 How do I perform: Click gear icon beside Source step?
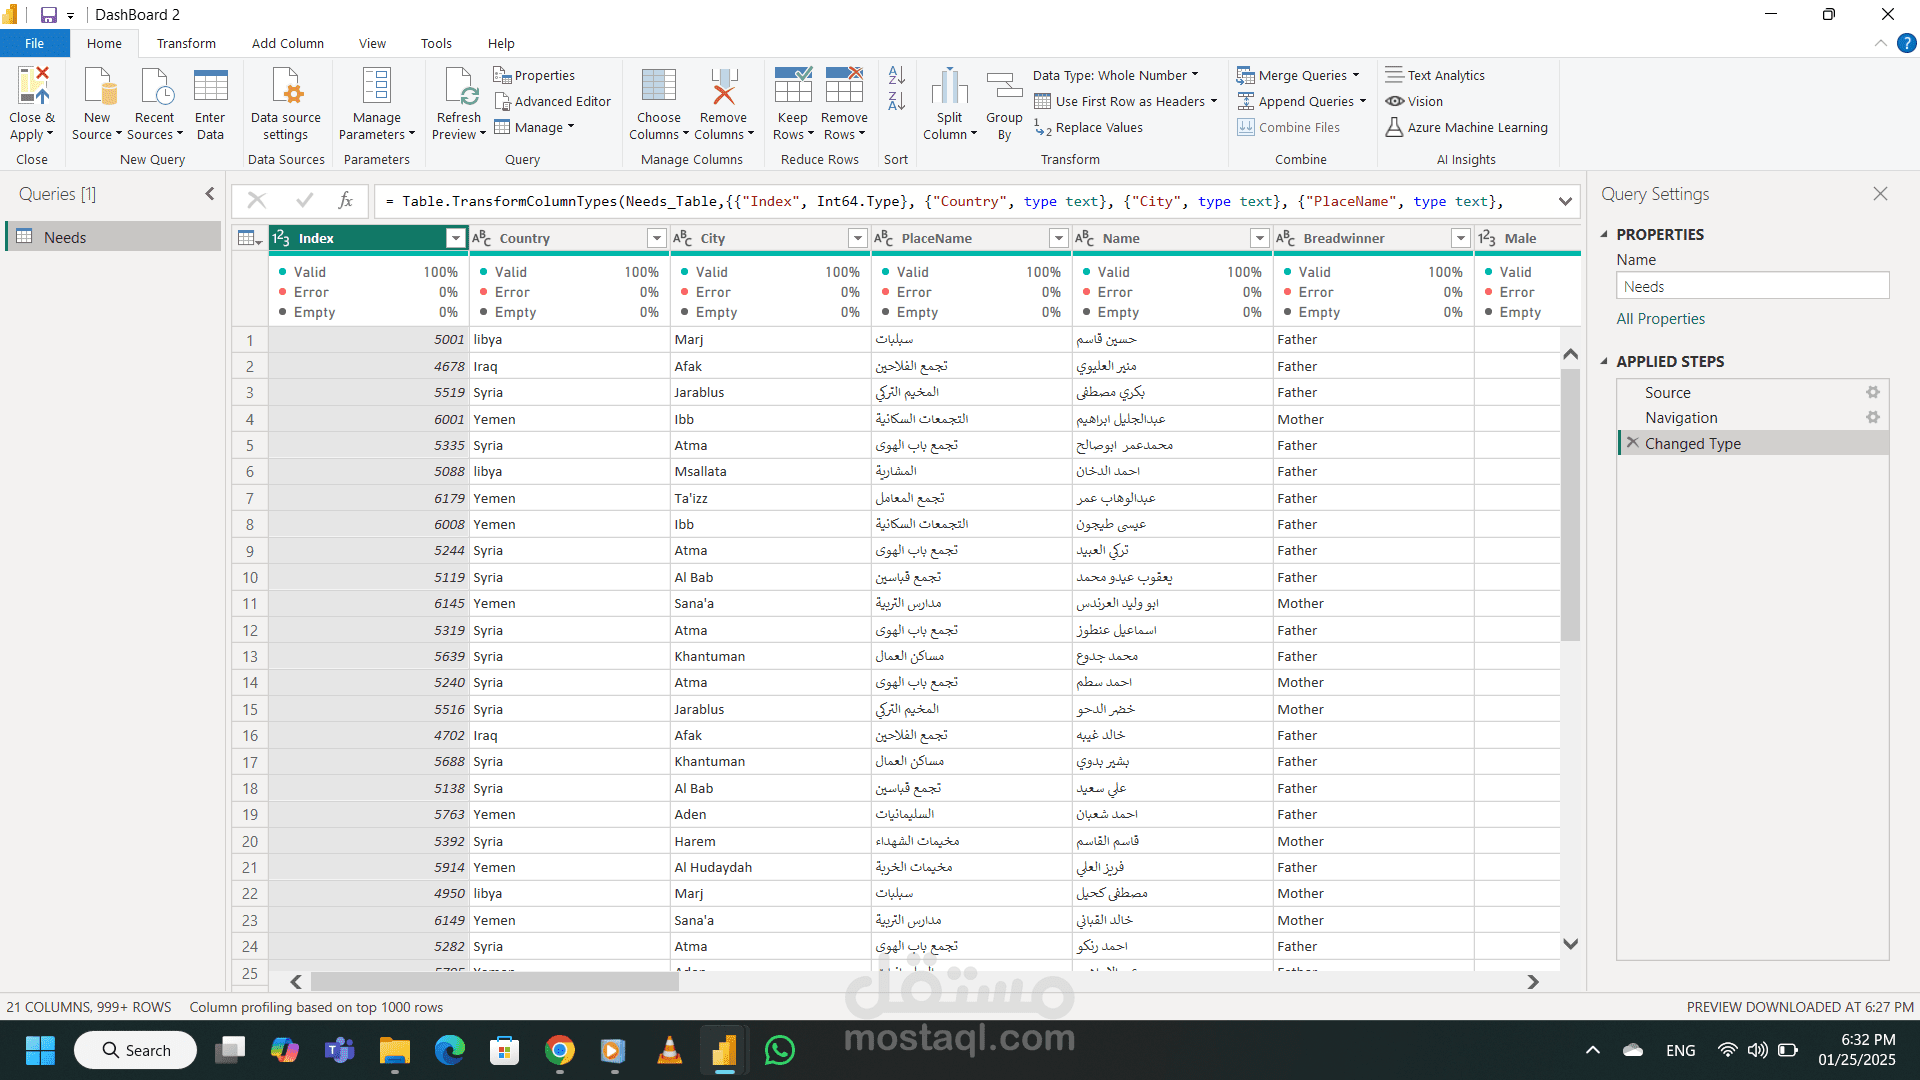1872,393
